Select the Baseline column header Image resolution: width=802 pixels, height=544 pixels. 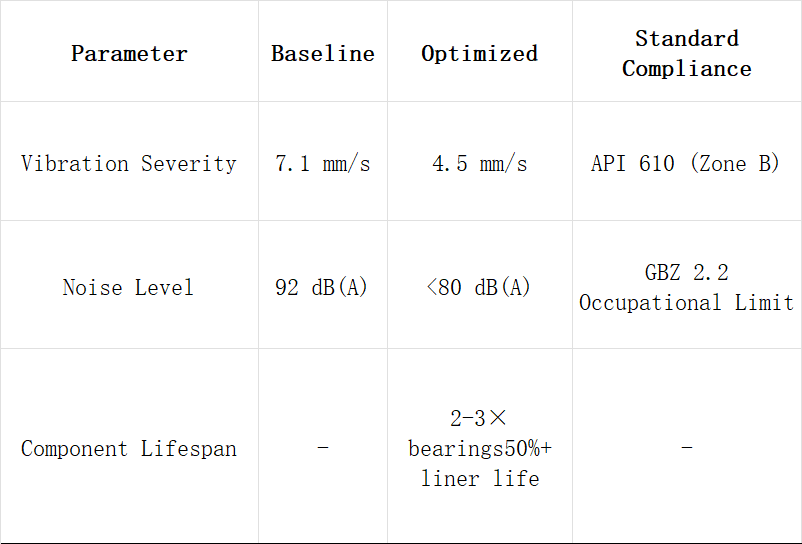click(323, 51)
